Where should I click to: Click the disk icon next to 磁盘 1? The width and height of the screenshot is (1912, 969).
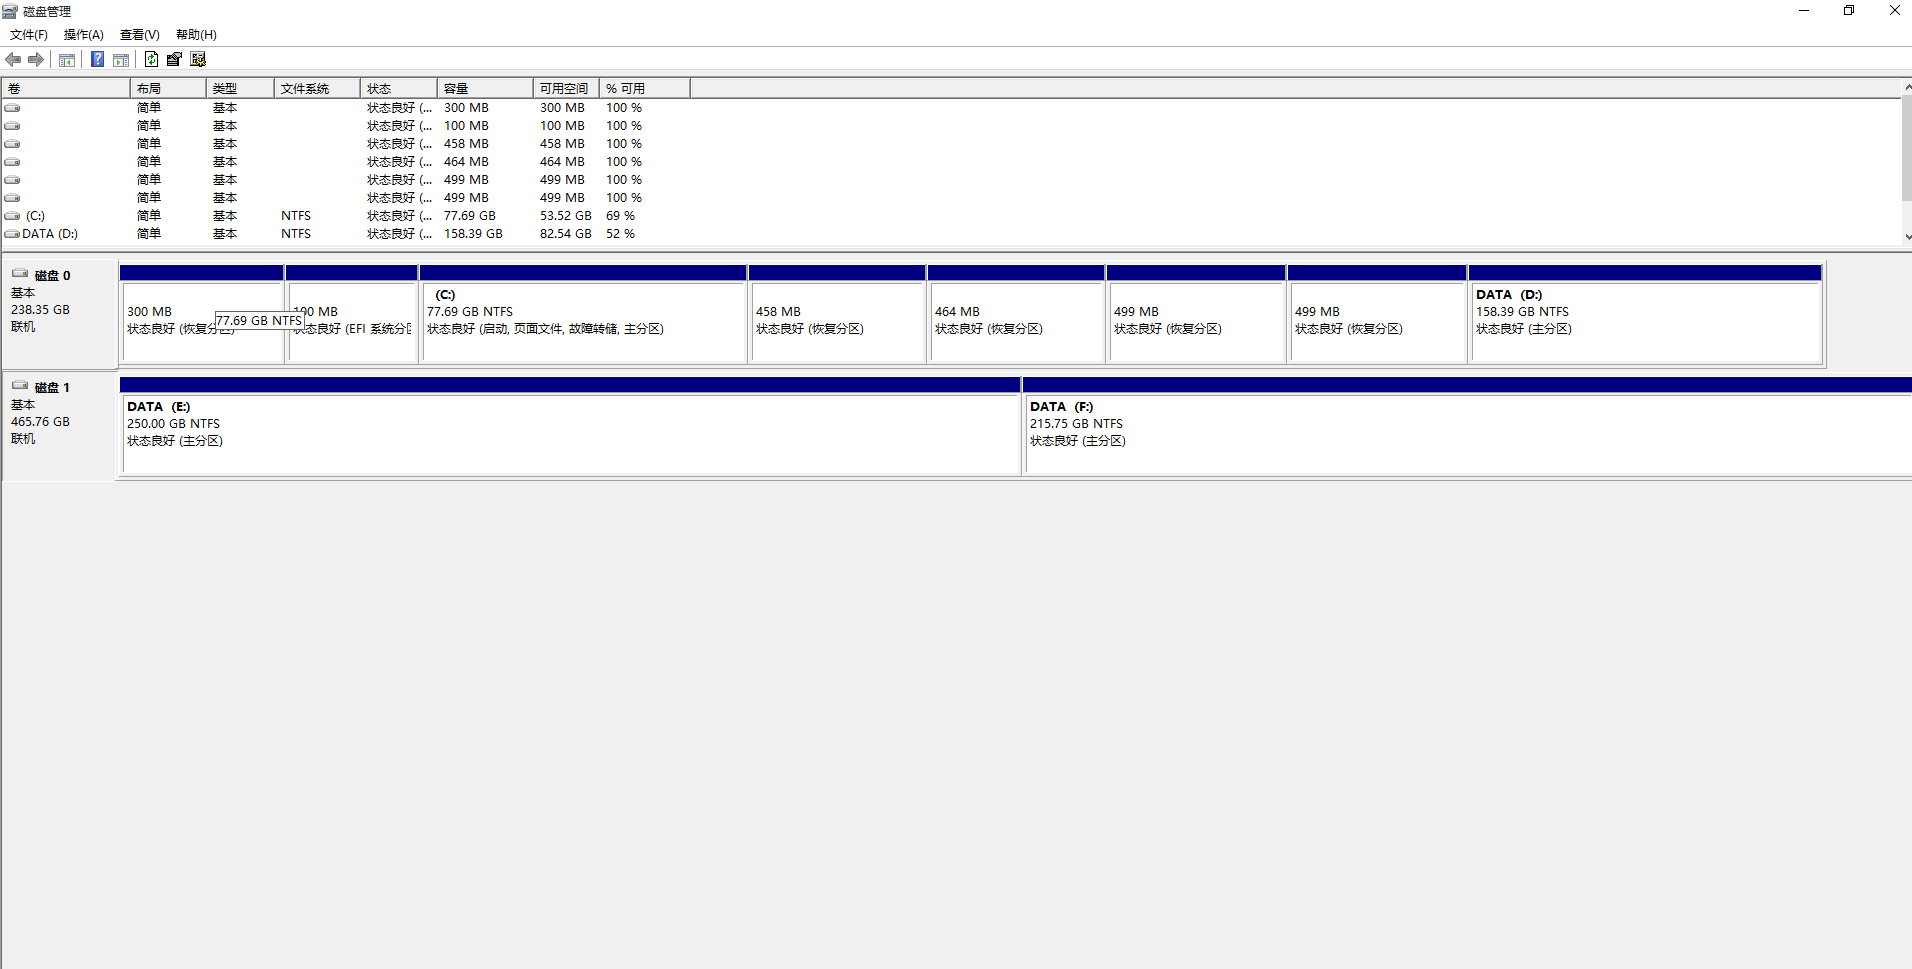tap(20, 386)
